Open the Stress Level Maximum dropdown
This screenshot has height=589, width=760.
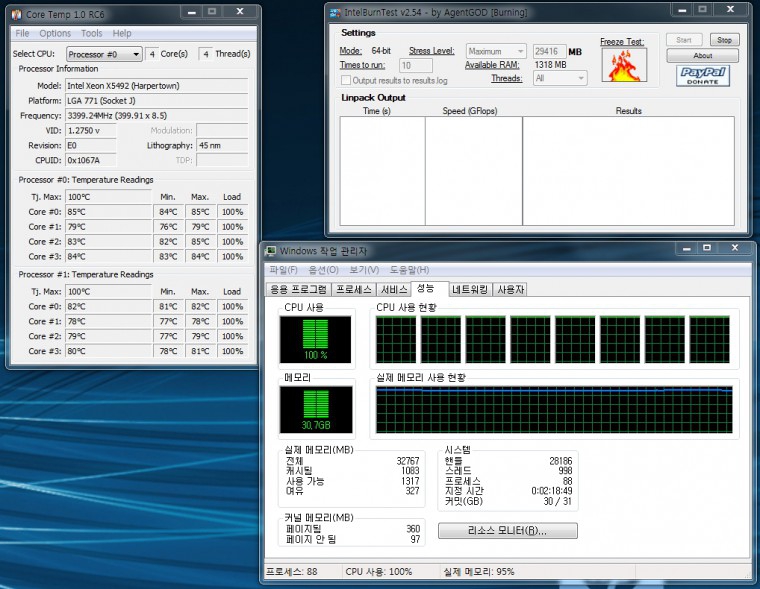(496, 51)
